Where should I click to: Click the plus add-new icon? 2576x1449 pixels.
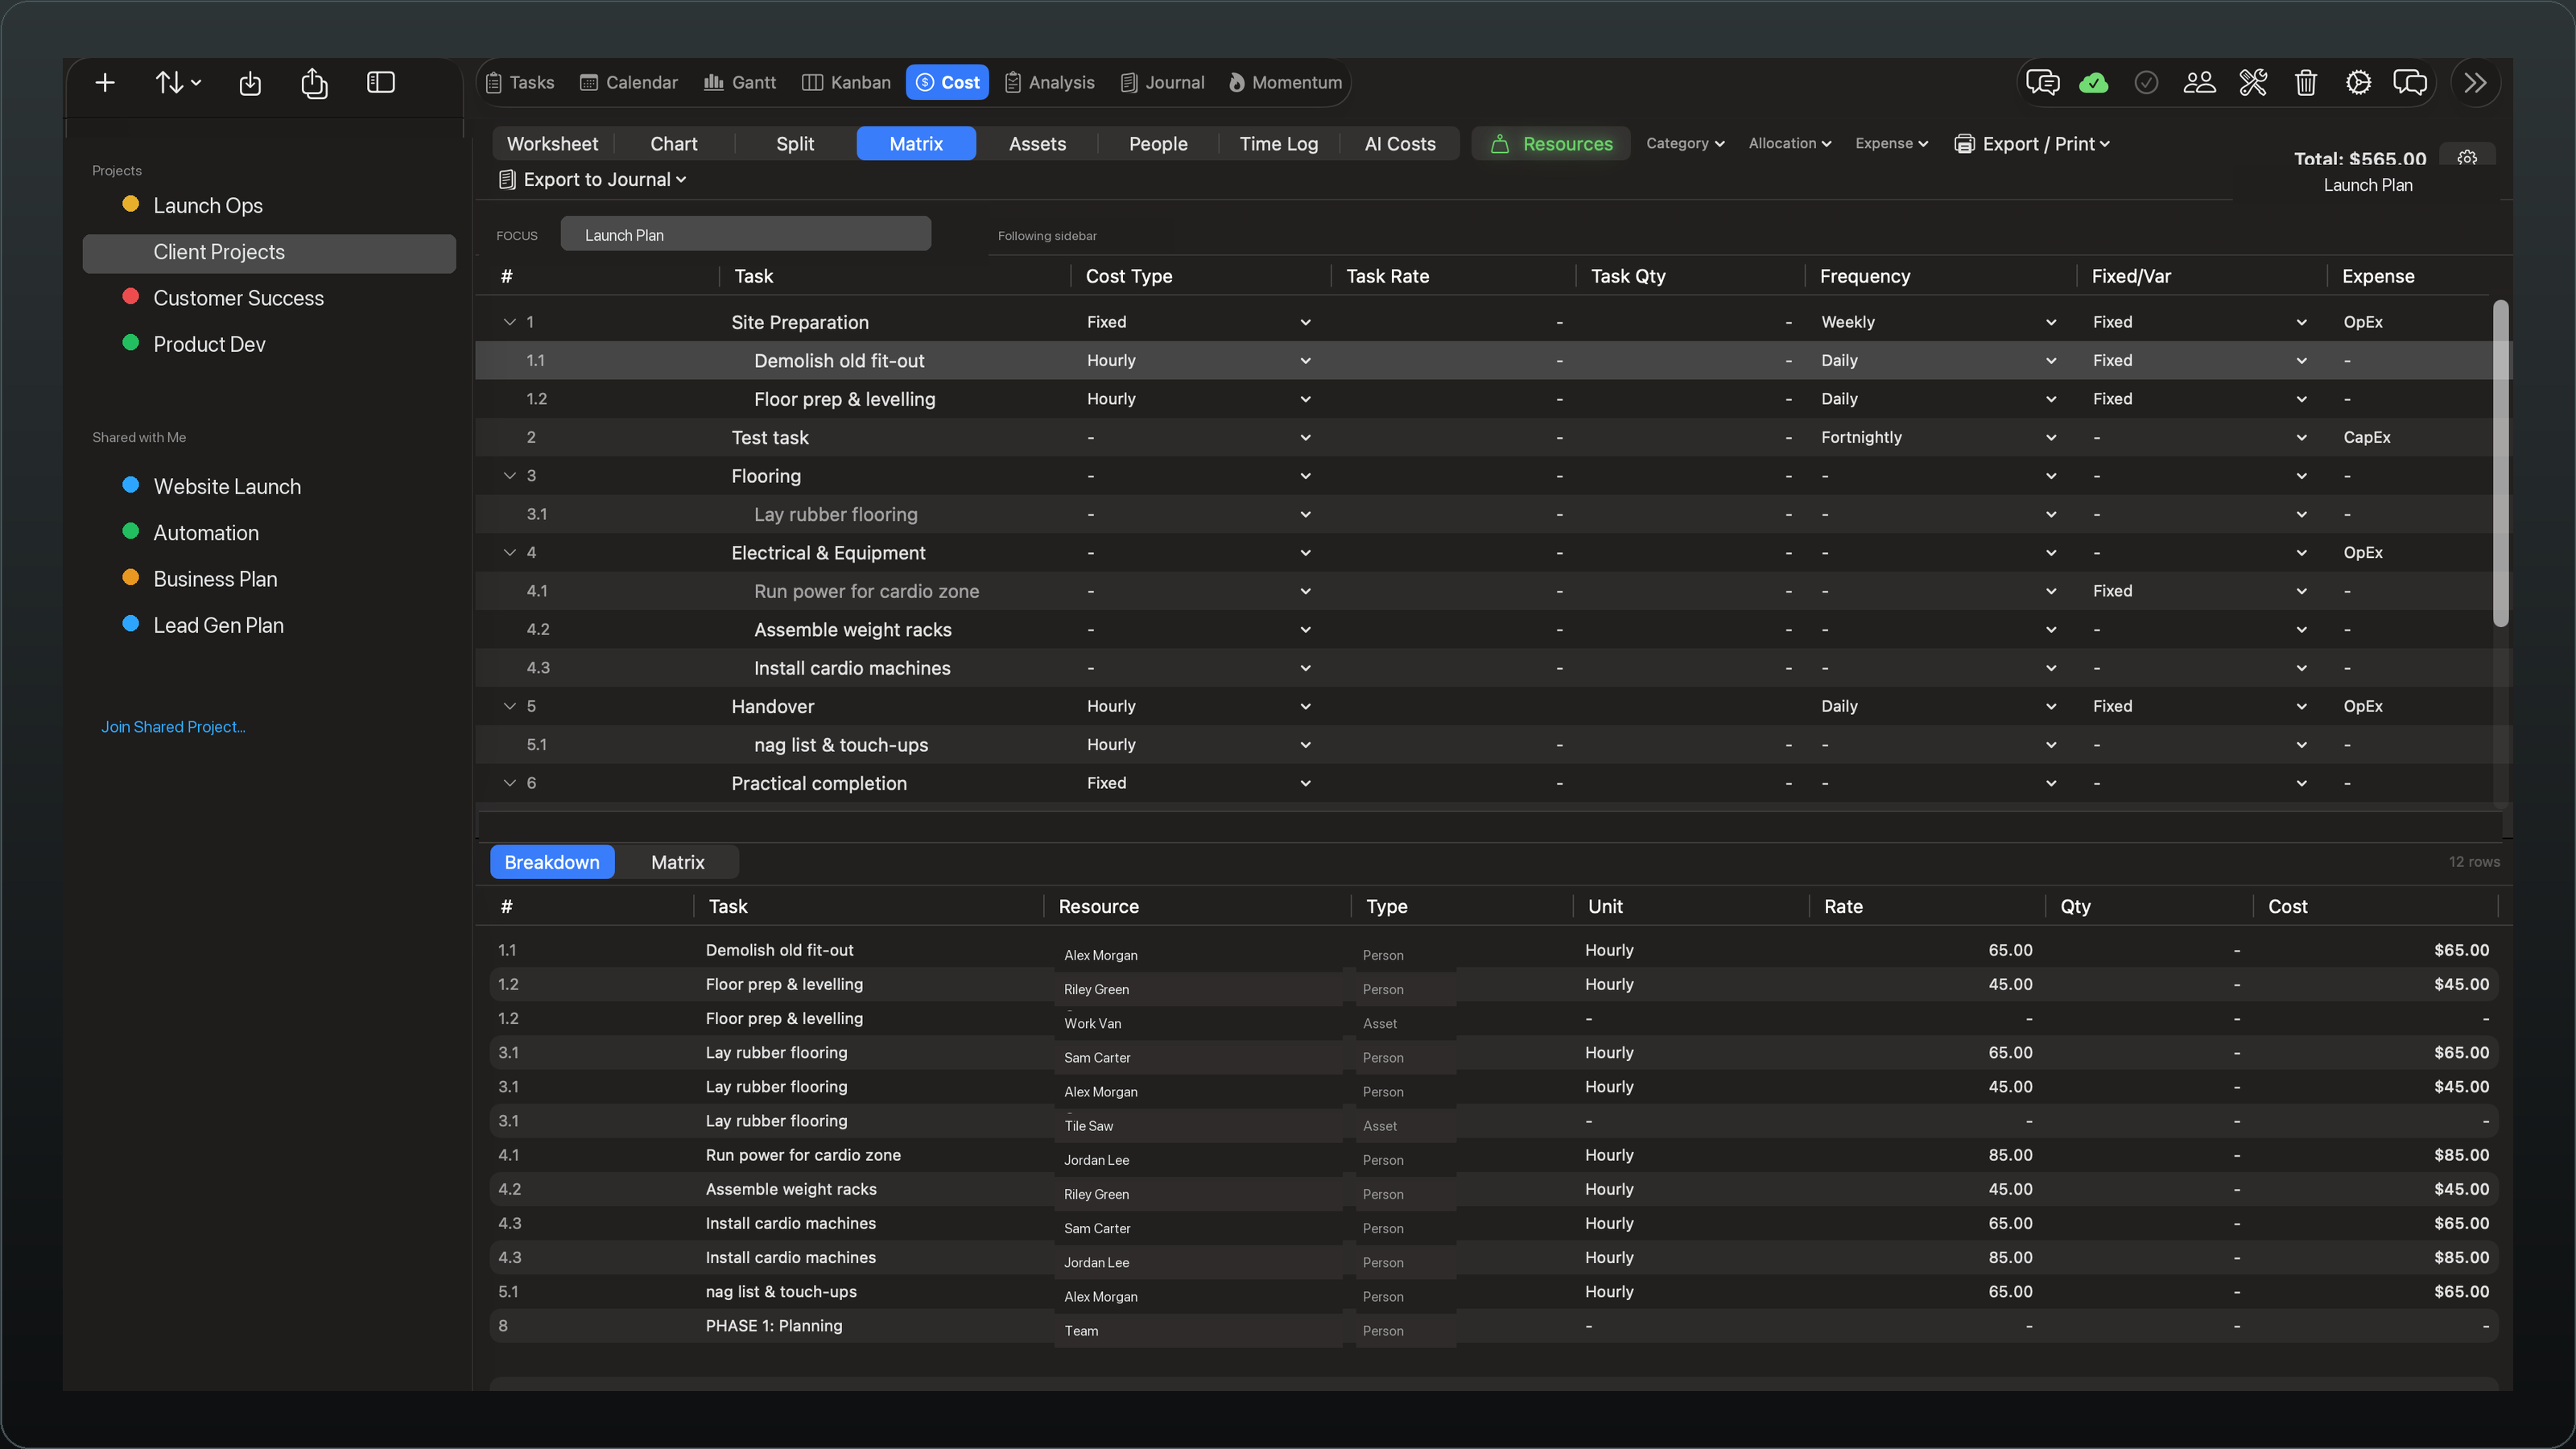[105, 83]
